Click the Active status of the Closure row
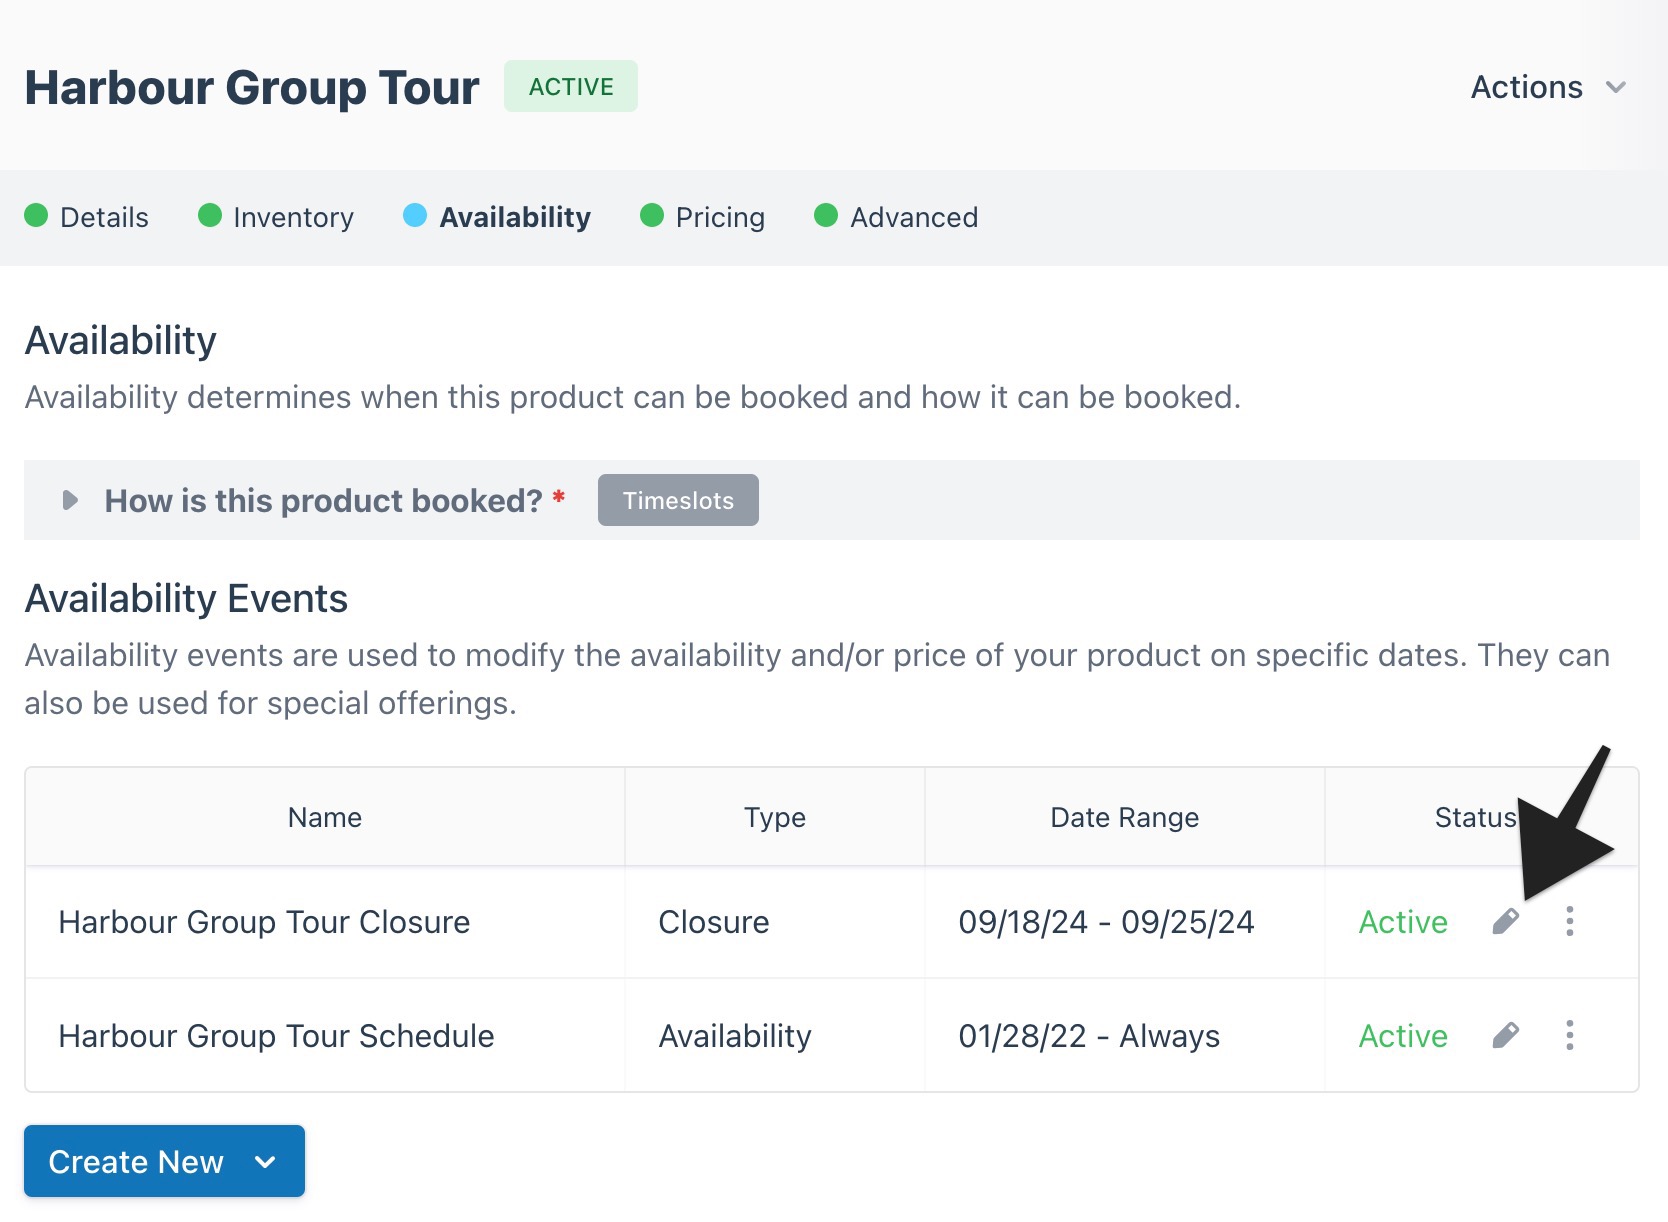This screenshot has width=1668, height=1222. (1403, 922)
